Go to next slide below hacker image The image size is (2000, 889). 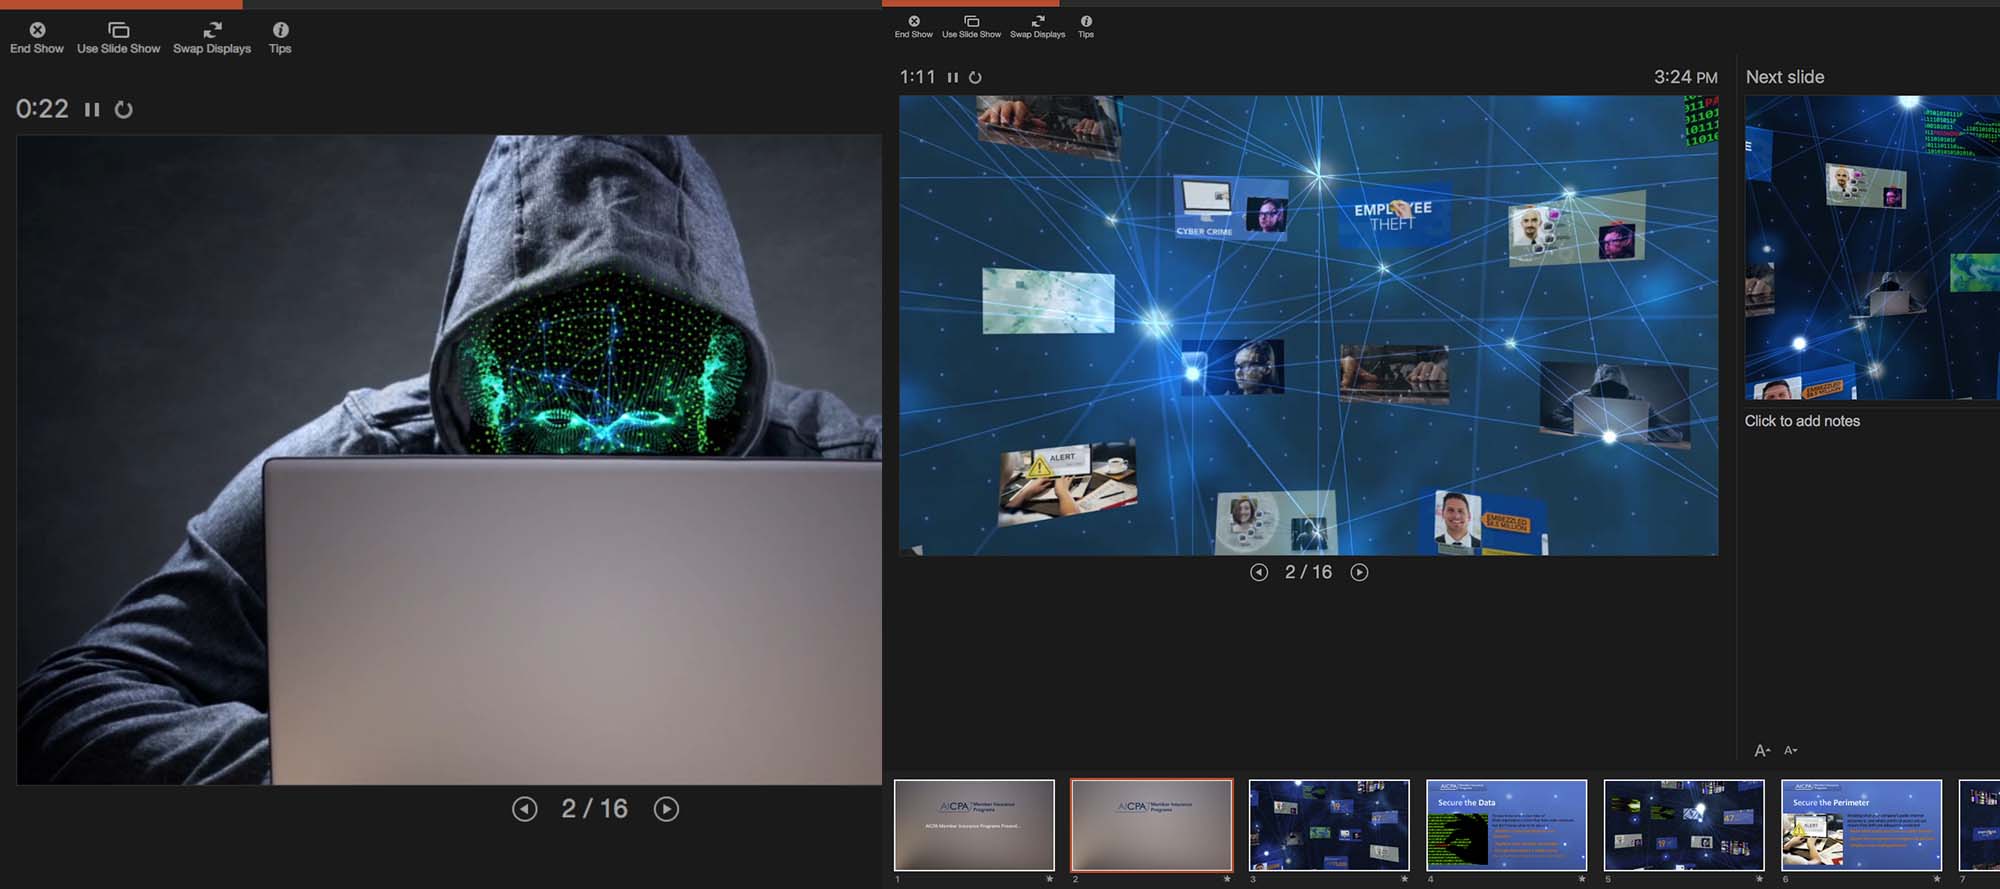pyautogui.click(x=666, y=809)
